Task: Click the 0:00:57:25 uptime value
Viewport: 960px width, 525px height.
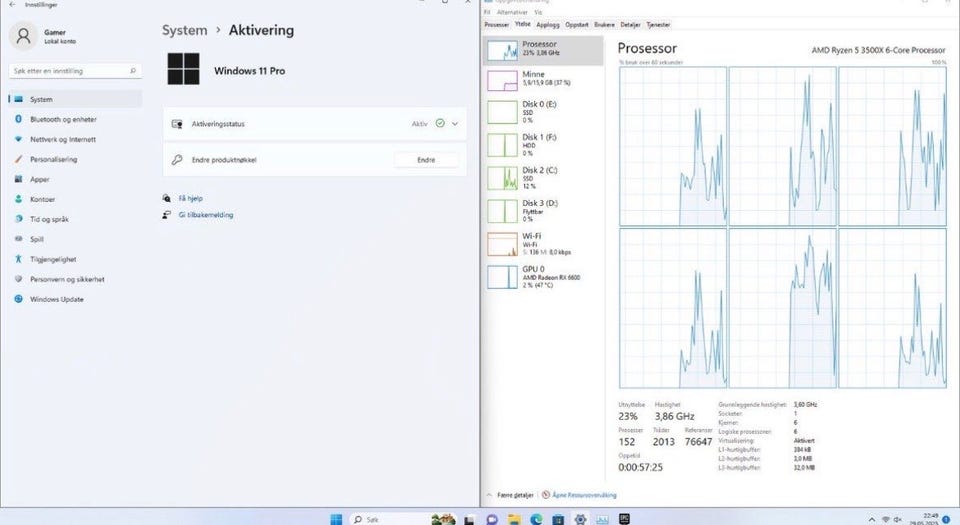Action: [640, 467]
